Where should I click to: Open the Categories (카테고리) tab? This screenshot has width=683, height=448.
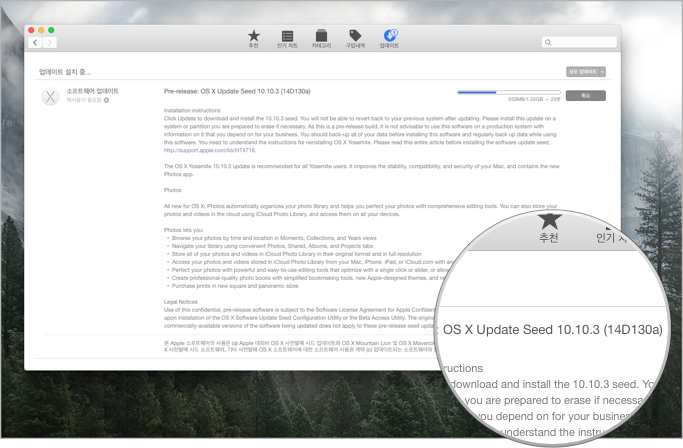321,39
